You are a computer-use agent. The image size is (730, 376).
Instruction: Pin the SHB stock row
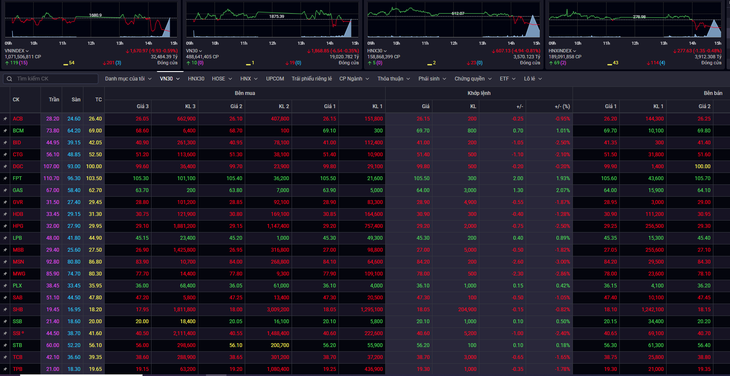(5, 310)
